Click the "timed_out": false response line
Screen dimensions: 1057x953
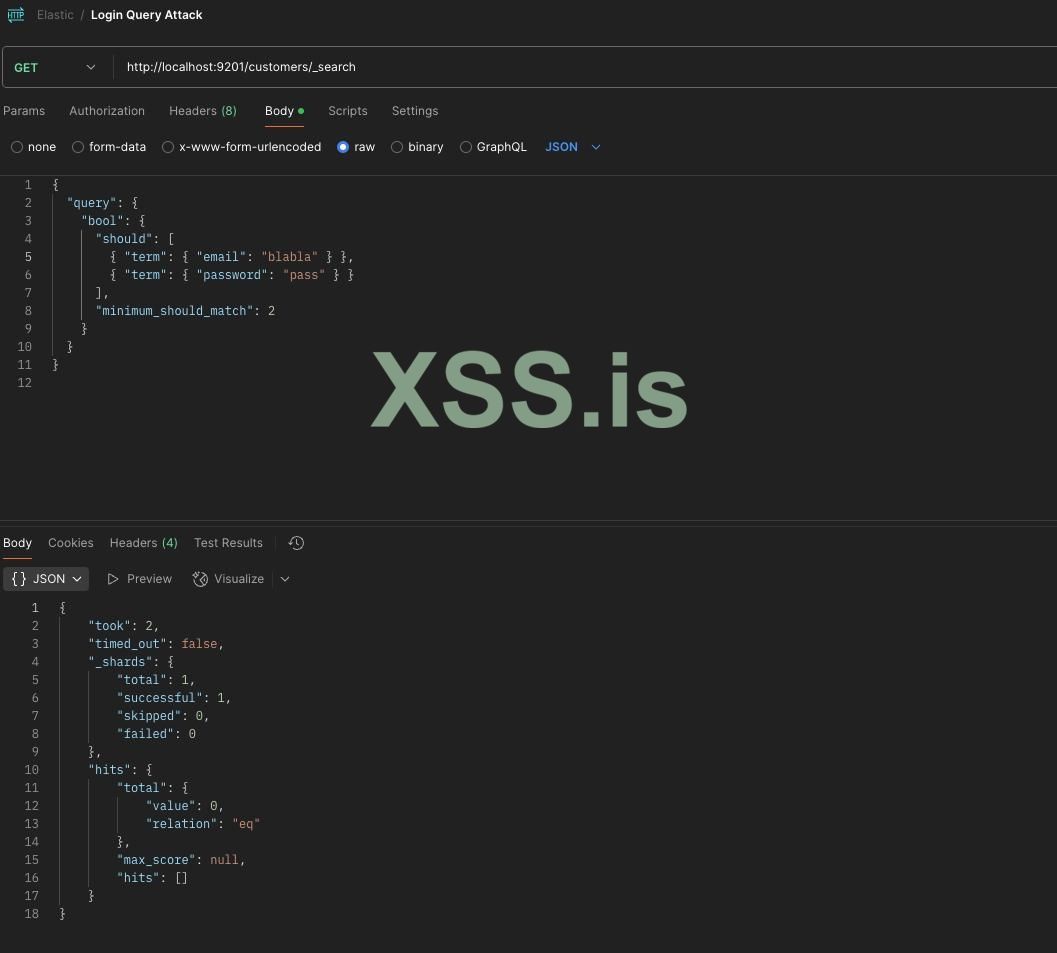[x=156, y=644]
